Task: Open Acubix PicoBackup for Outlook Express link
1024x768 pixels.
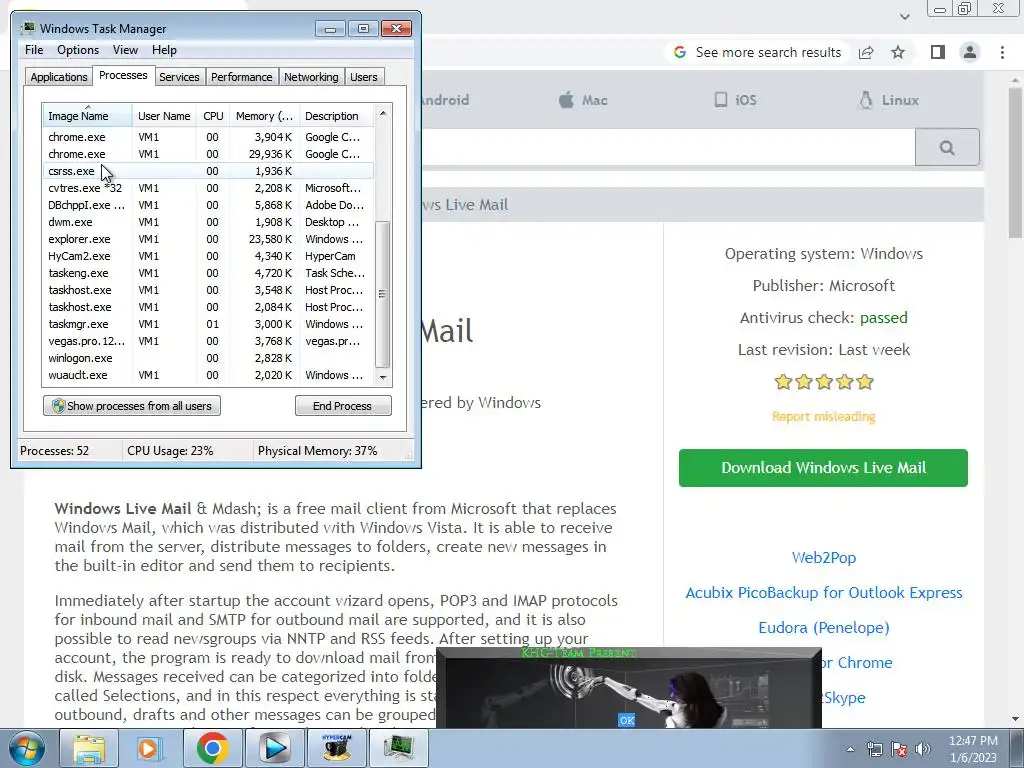Action: [x=824, y=593]
